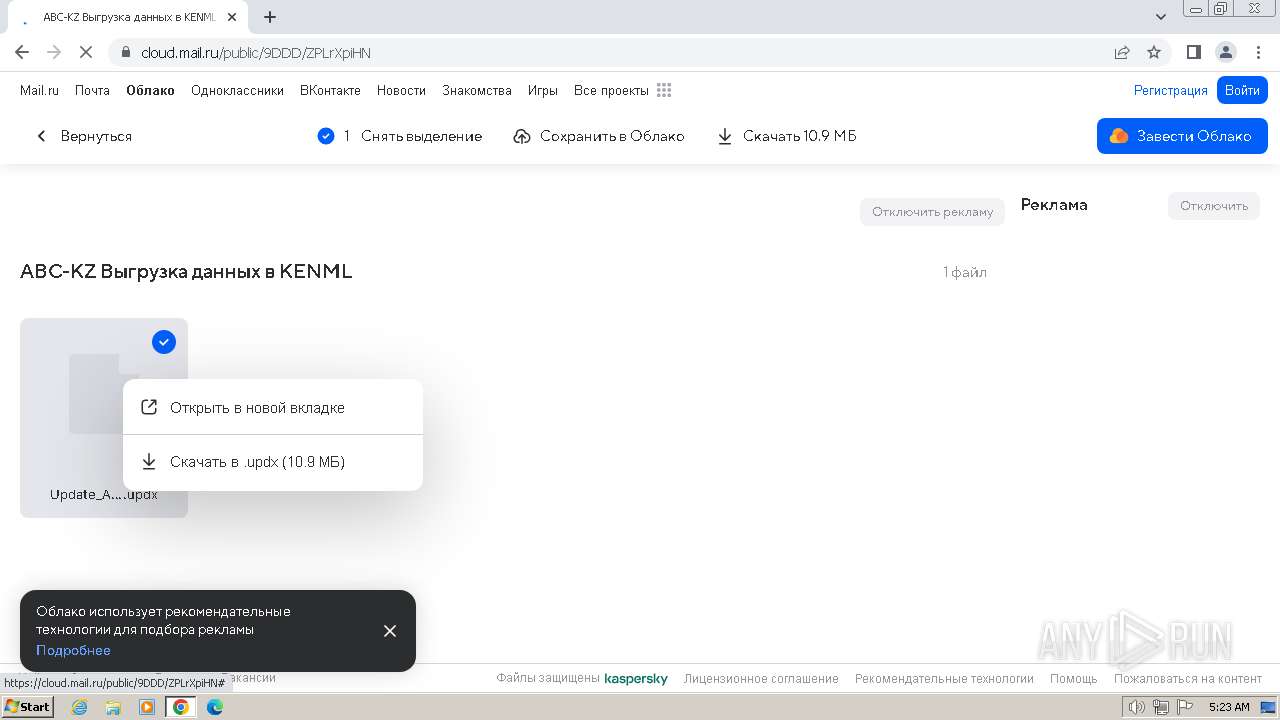Open Mail.ru link in top navigation
The height and width of the screenshot is (720, 1280).
(39, 90)
